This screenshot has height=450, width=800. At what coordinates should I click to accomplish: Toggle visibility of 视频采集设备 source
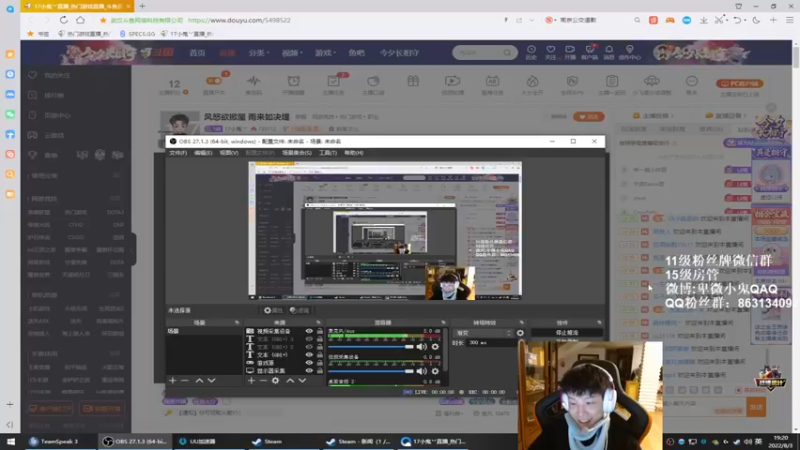click(309, 331)
